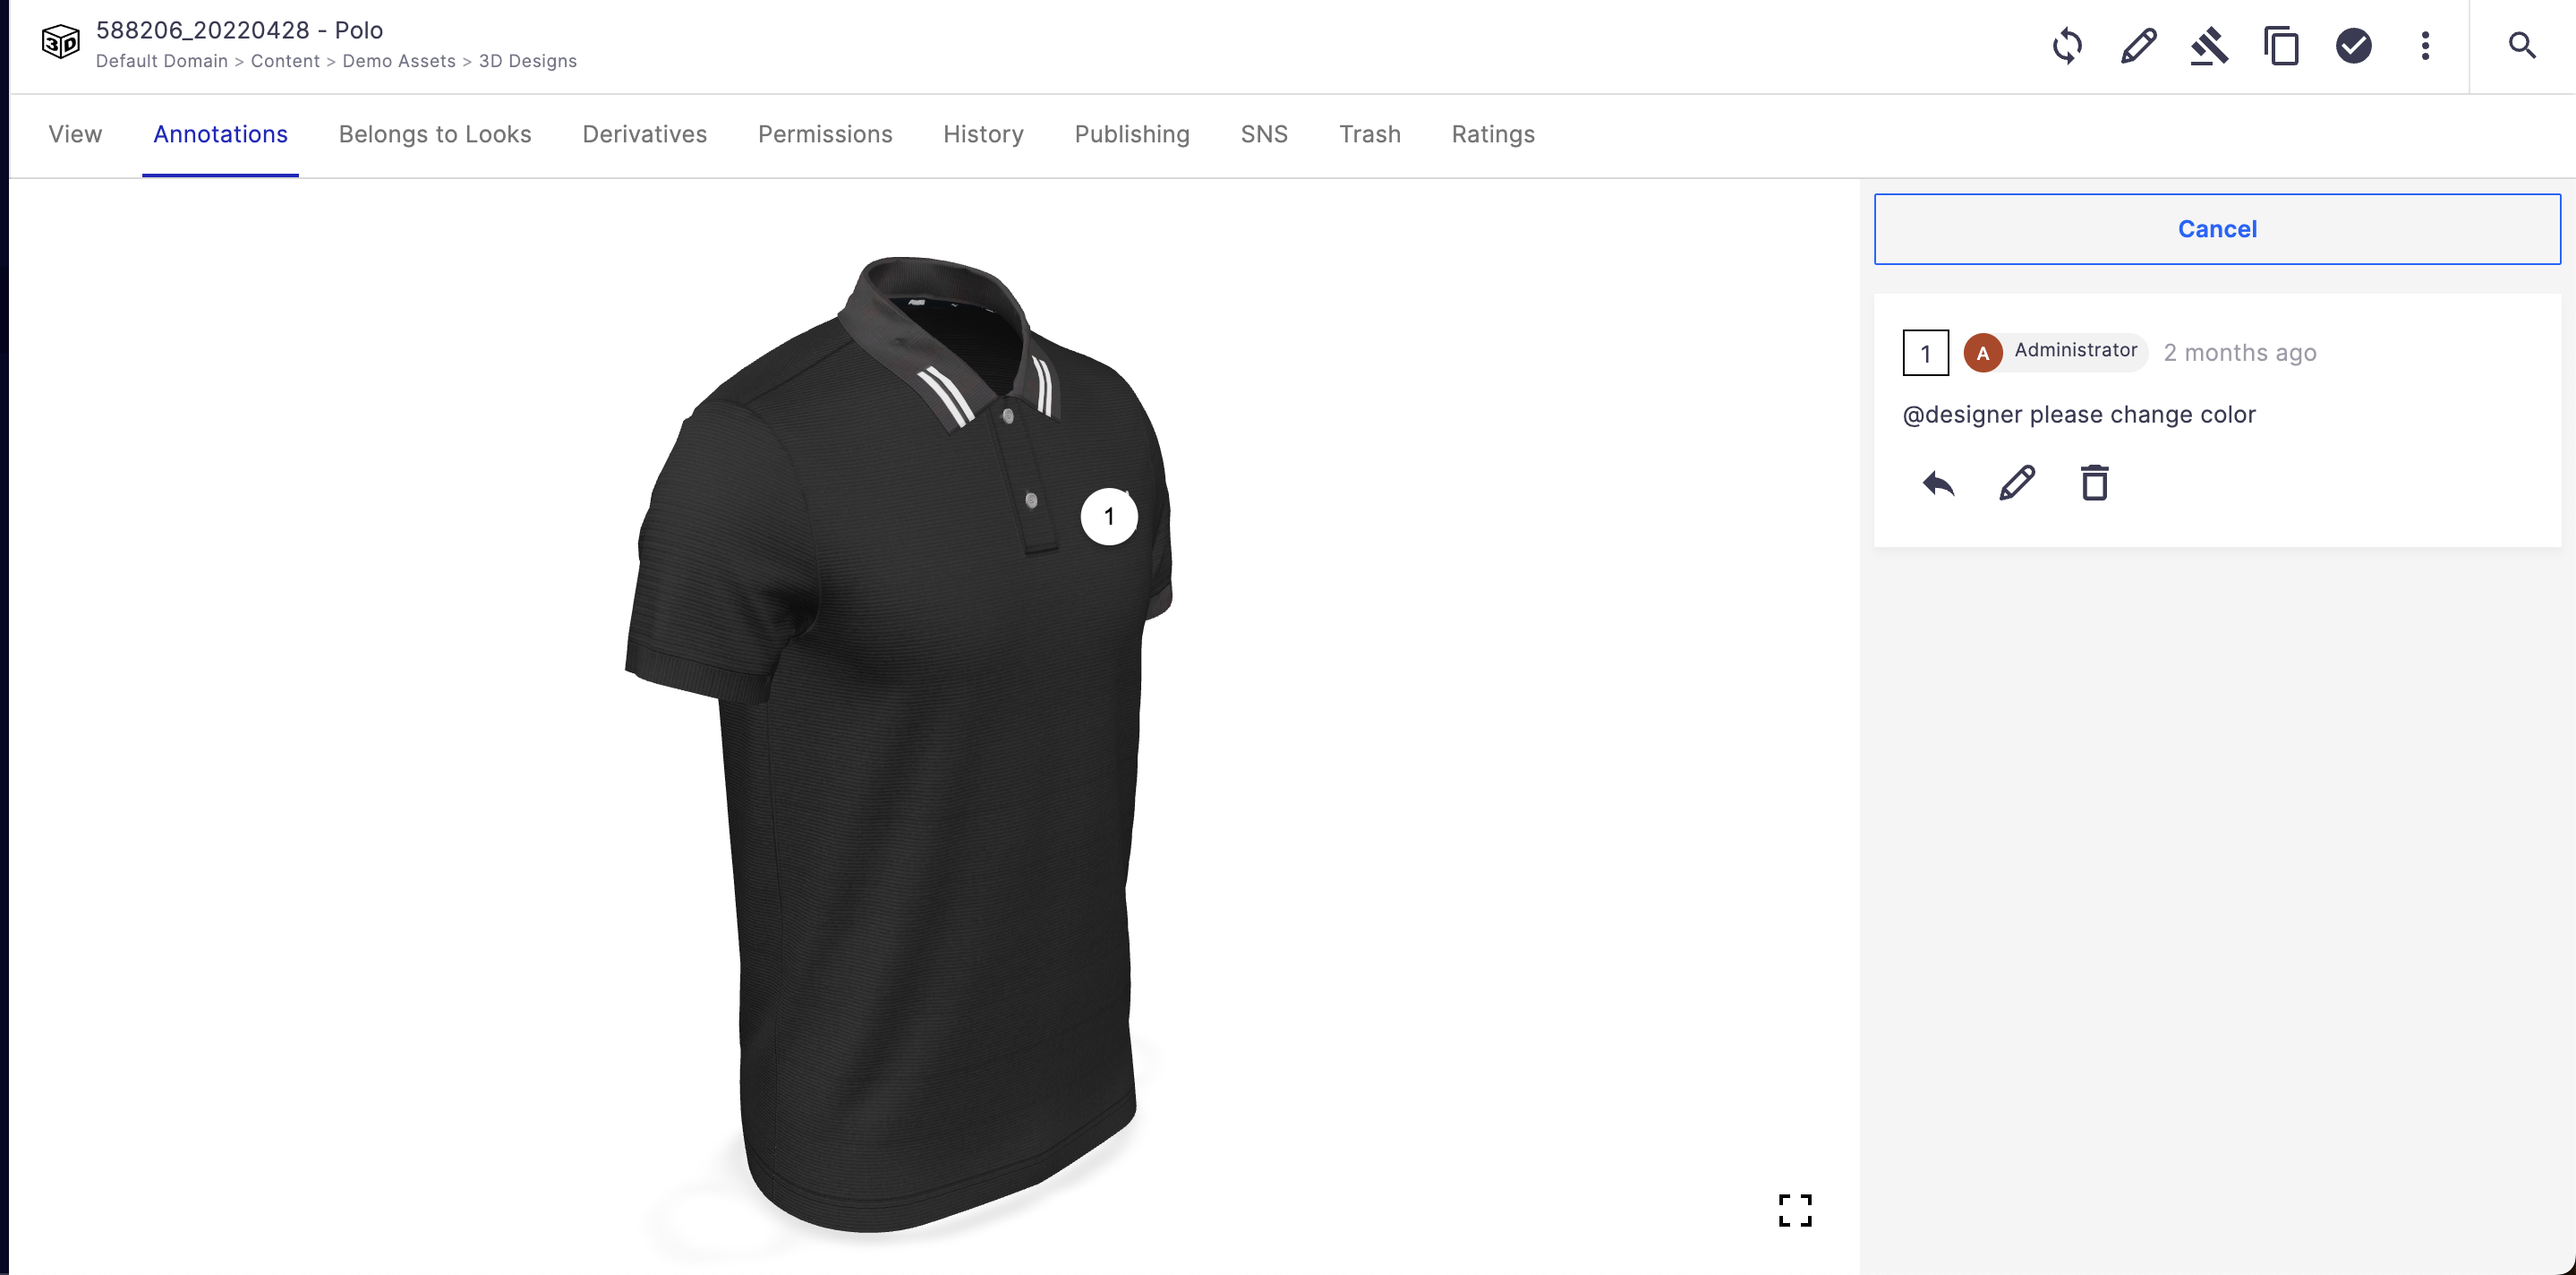Open the Derivatives tab
Image resolution: width=2576 pixels, height=1275 pixels.
[644, 134]
